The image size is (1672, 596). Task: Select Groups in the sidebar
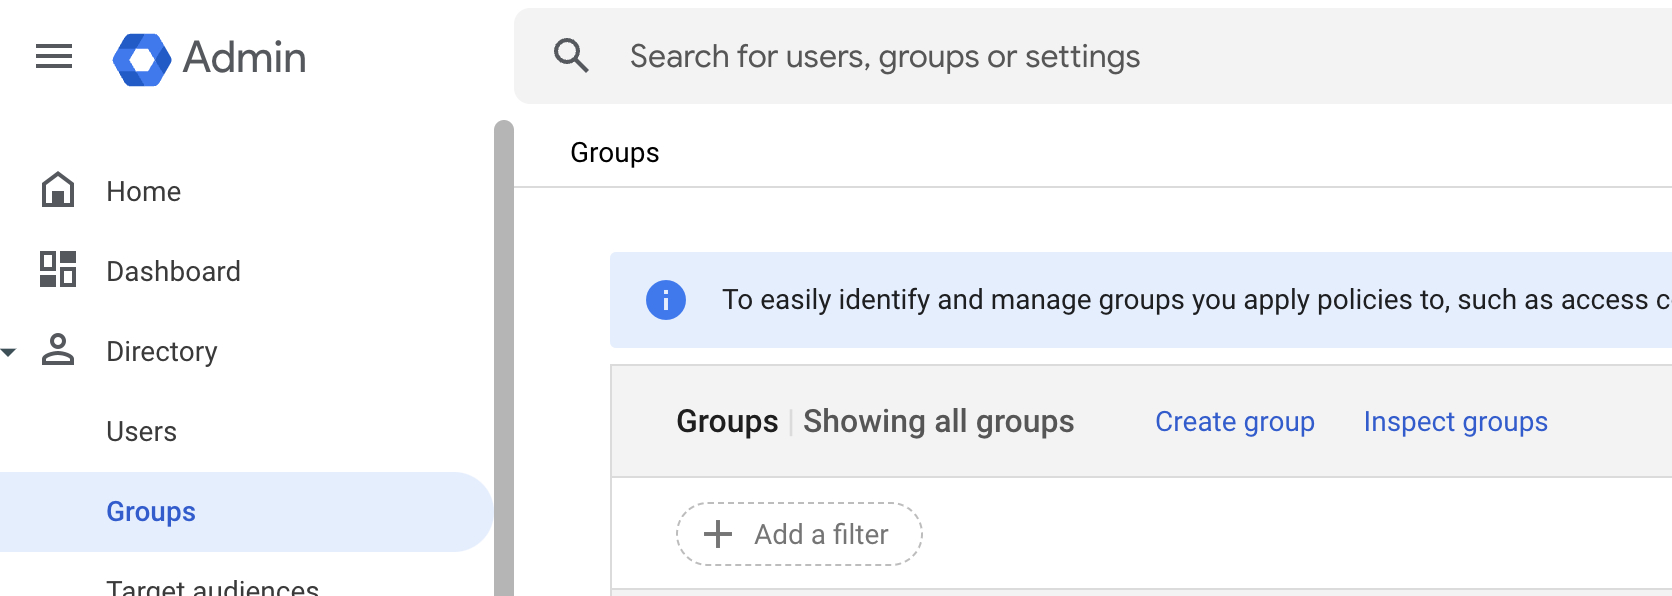151,512
